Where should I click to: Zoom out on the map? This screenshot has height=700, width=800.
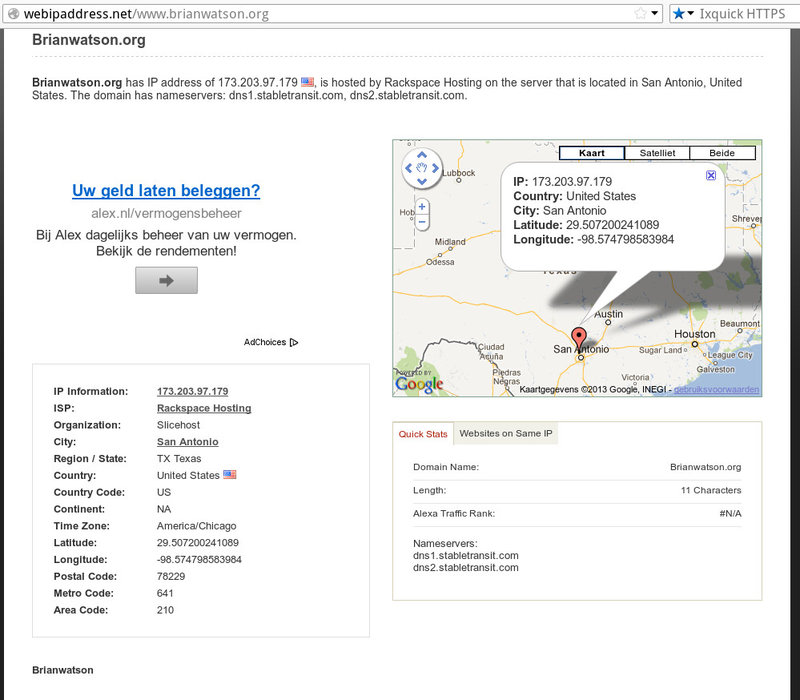(x=422, y=222)
